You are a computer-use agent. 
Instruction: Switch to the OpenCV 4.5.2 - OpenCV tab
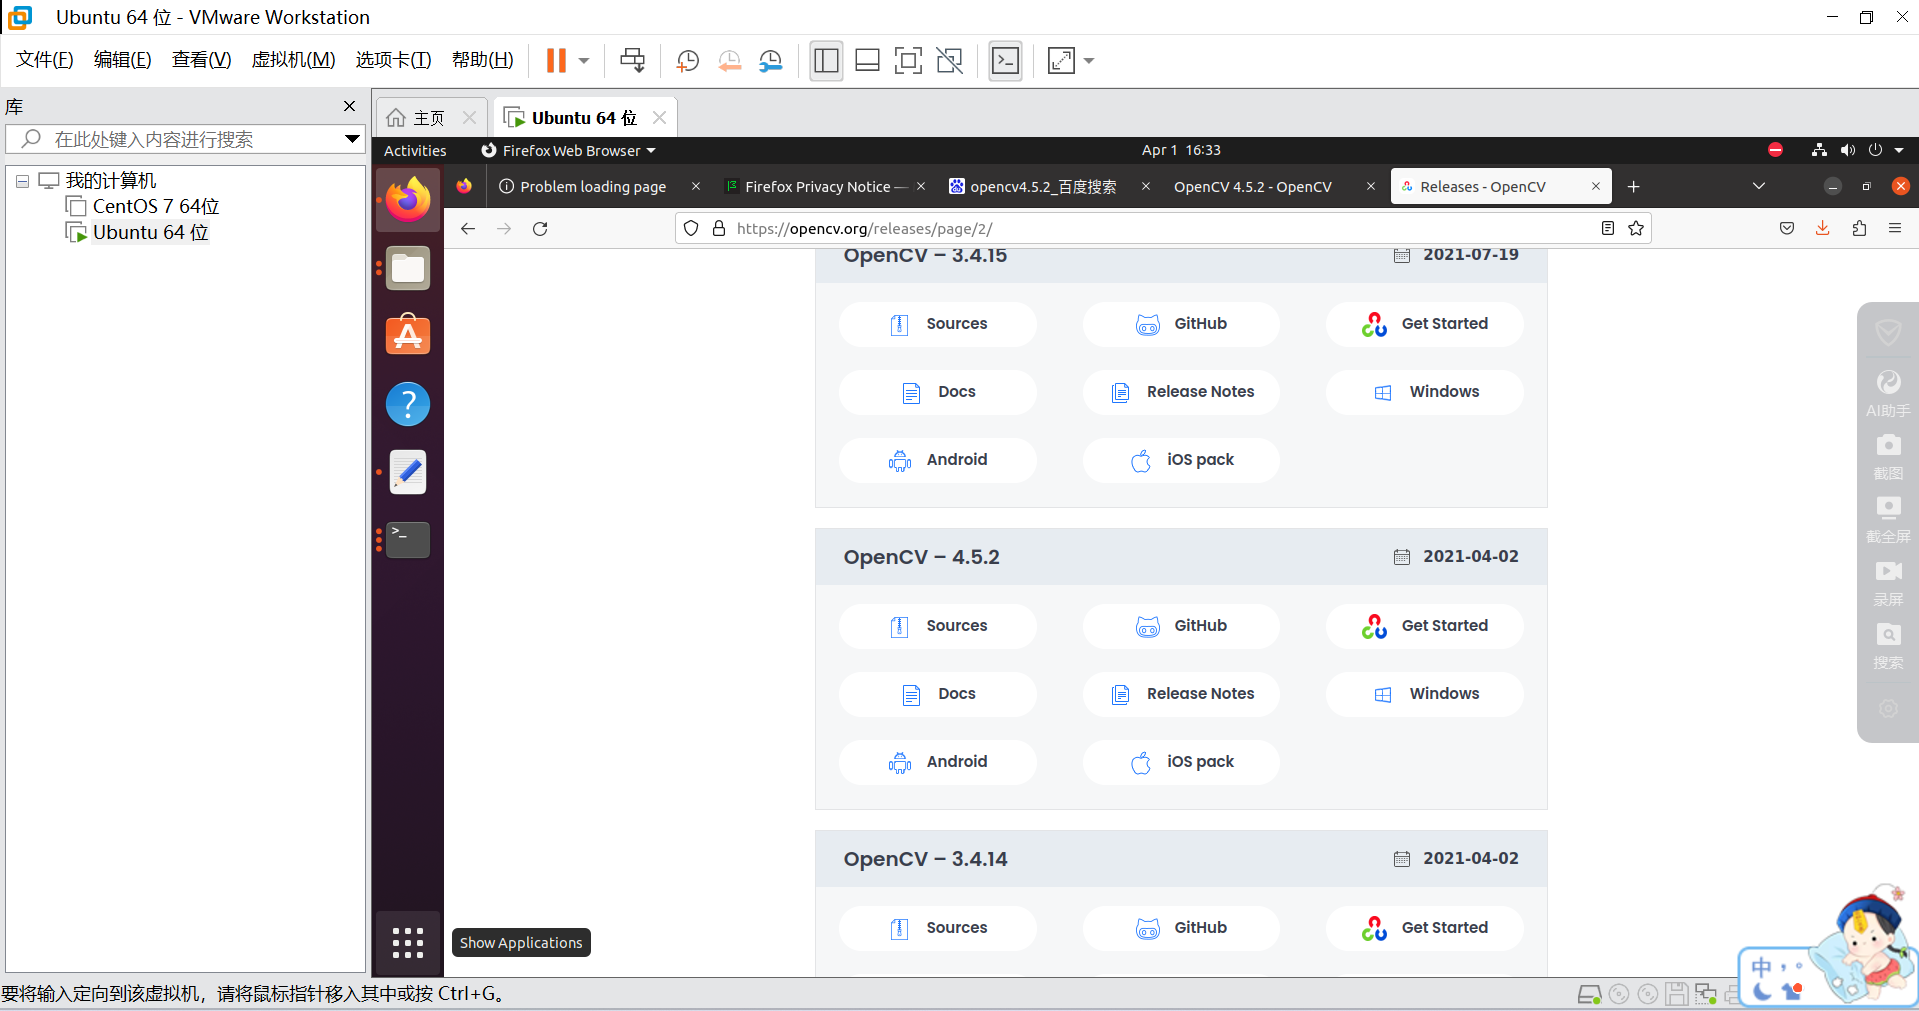(1253, 186)
